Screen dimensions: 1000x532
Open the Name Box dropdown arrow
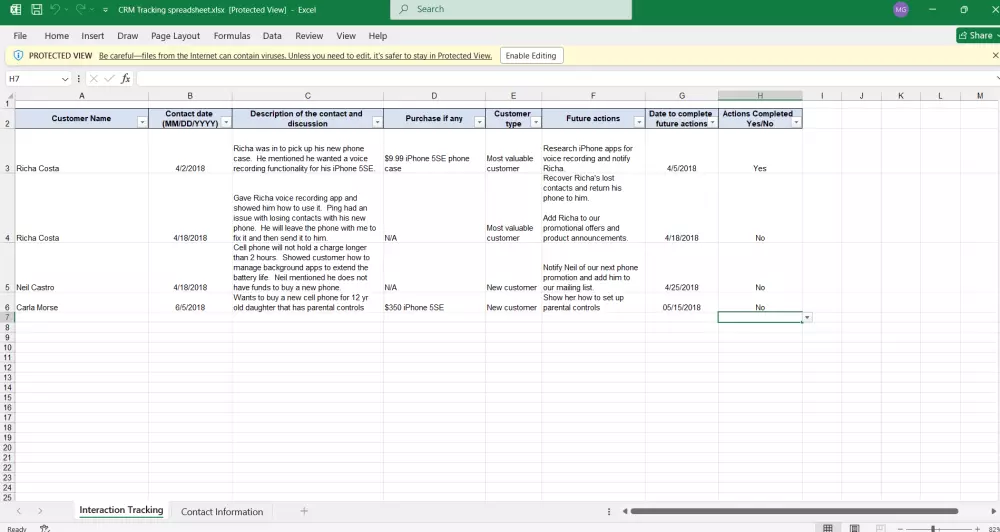tap(65, 79)
